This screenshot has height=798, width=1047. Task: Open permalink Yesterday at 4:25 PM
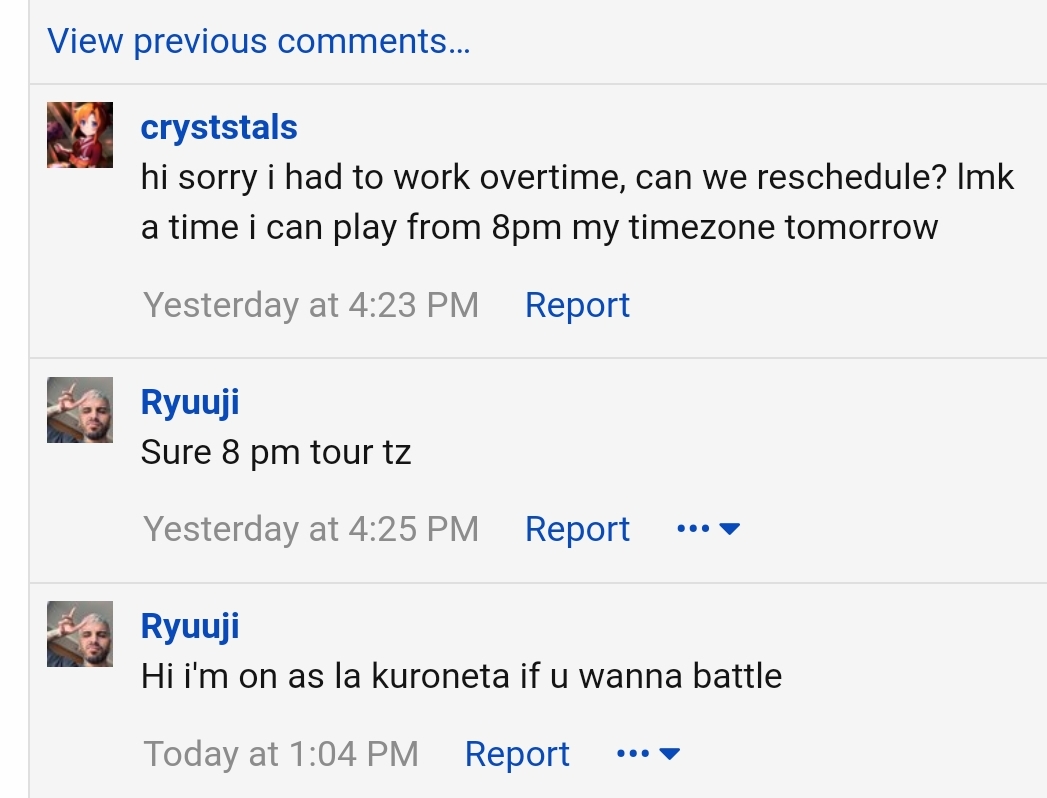click(x=311, y=528)
